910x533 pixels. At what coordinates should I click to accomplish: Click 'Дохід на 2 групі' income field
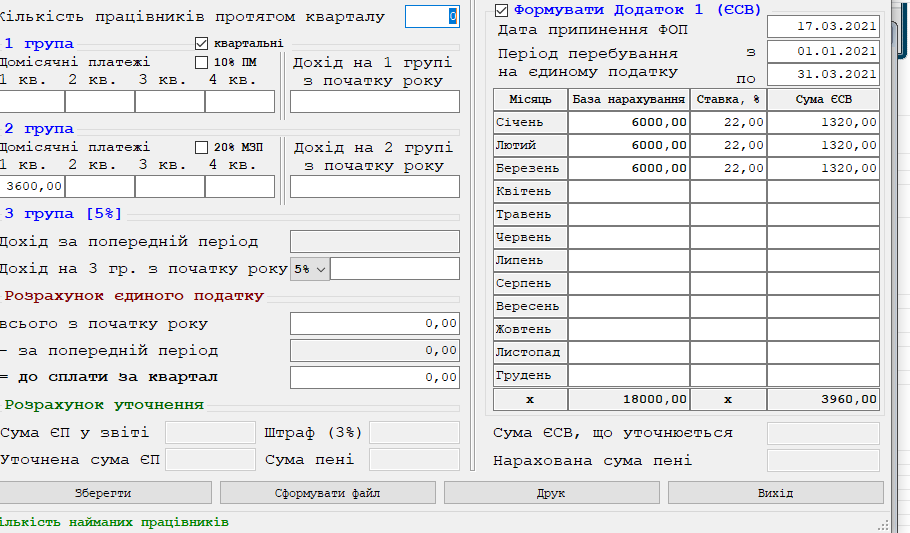(x=375, y=187)
